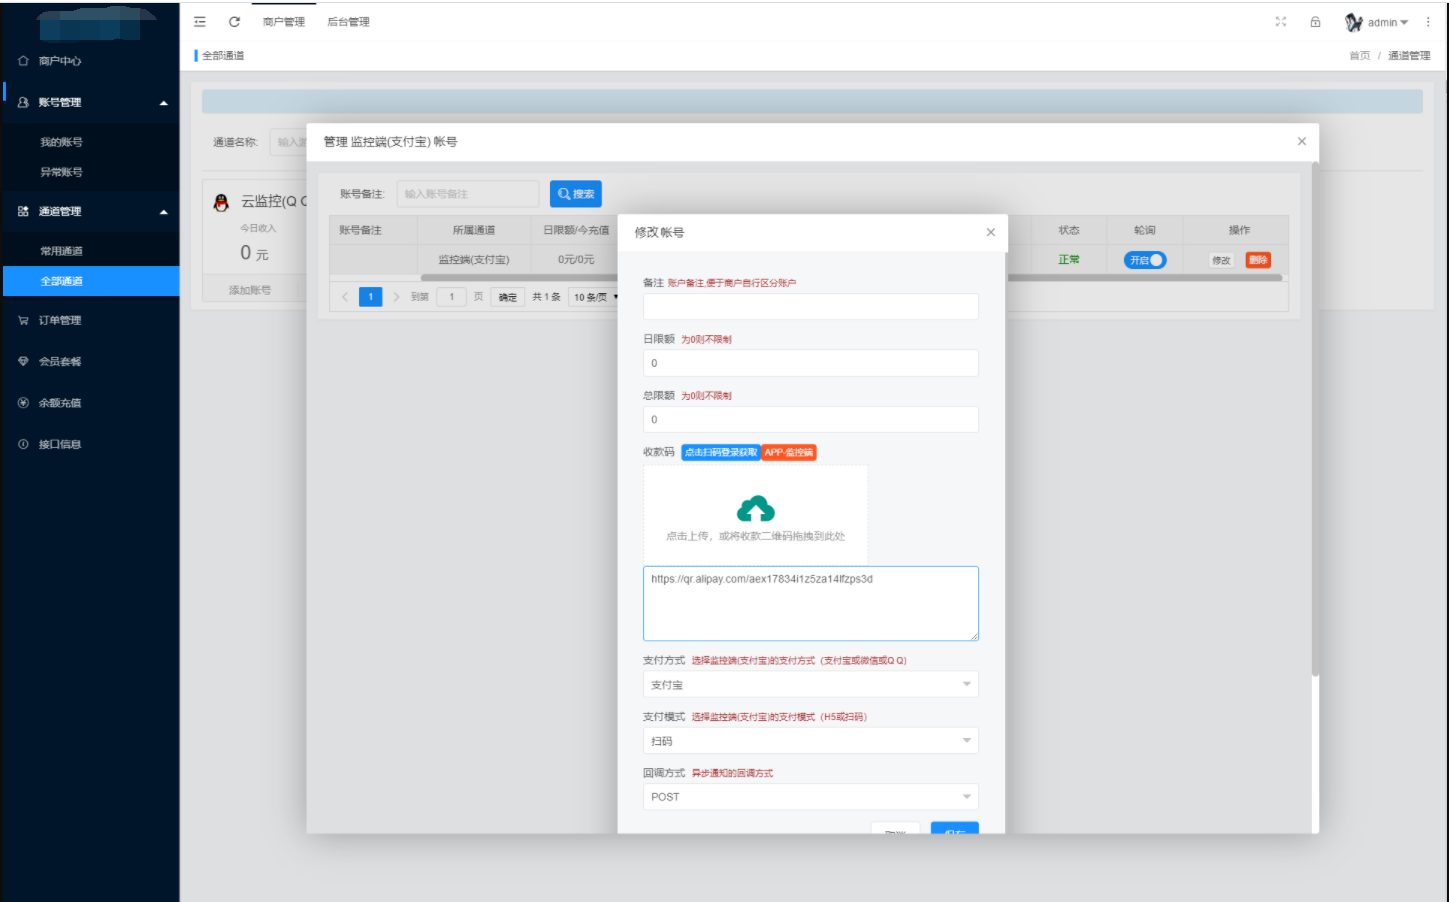Close the 管理 监控端(支付宝) 帐号 dialog
1449x902 pixels.
pos(1301,141)
